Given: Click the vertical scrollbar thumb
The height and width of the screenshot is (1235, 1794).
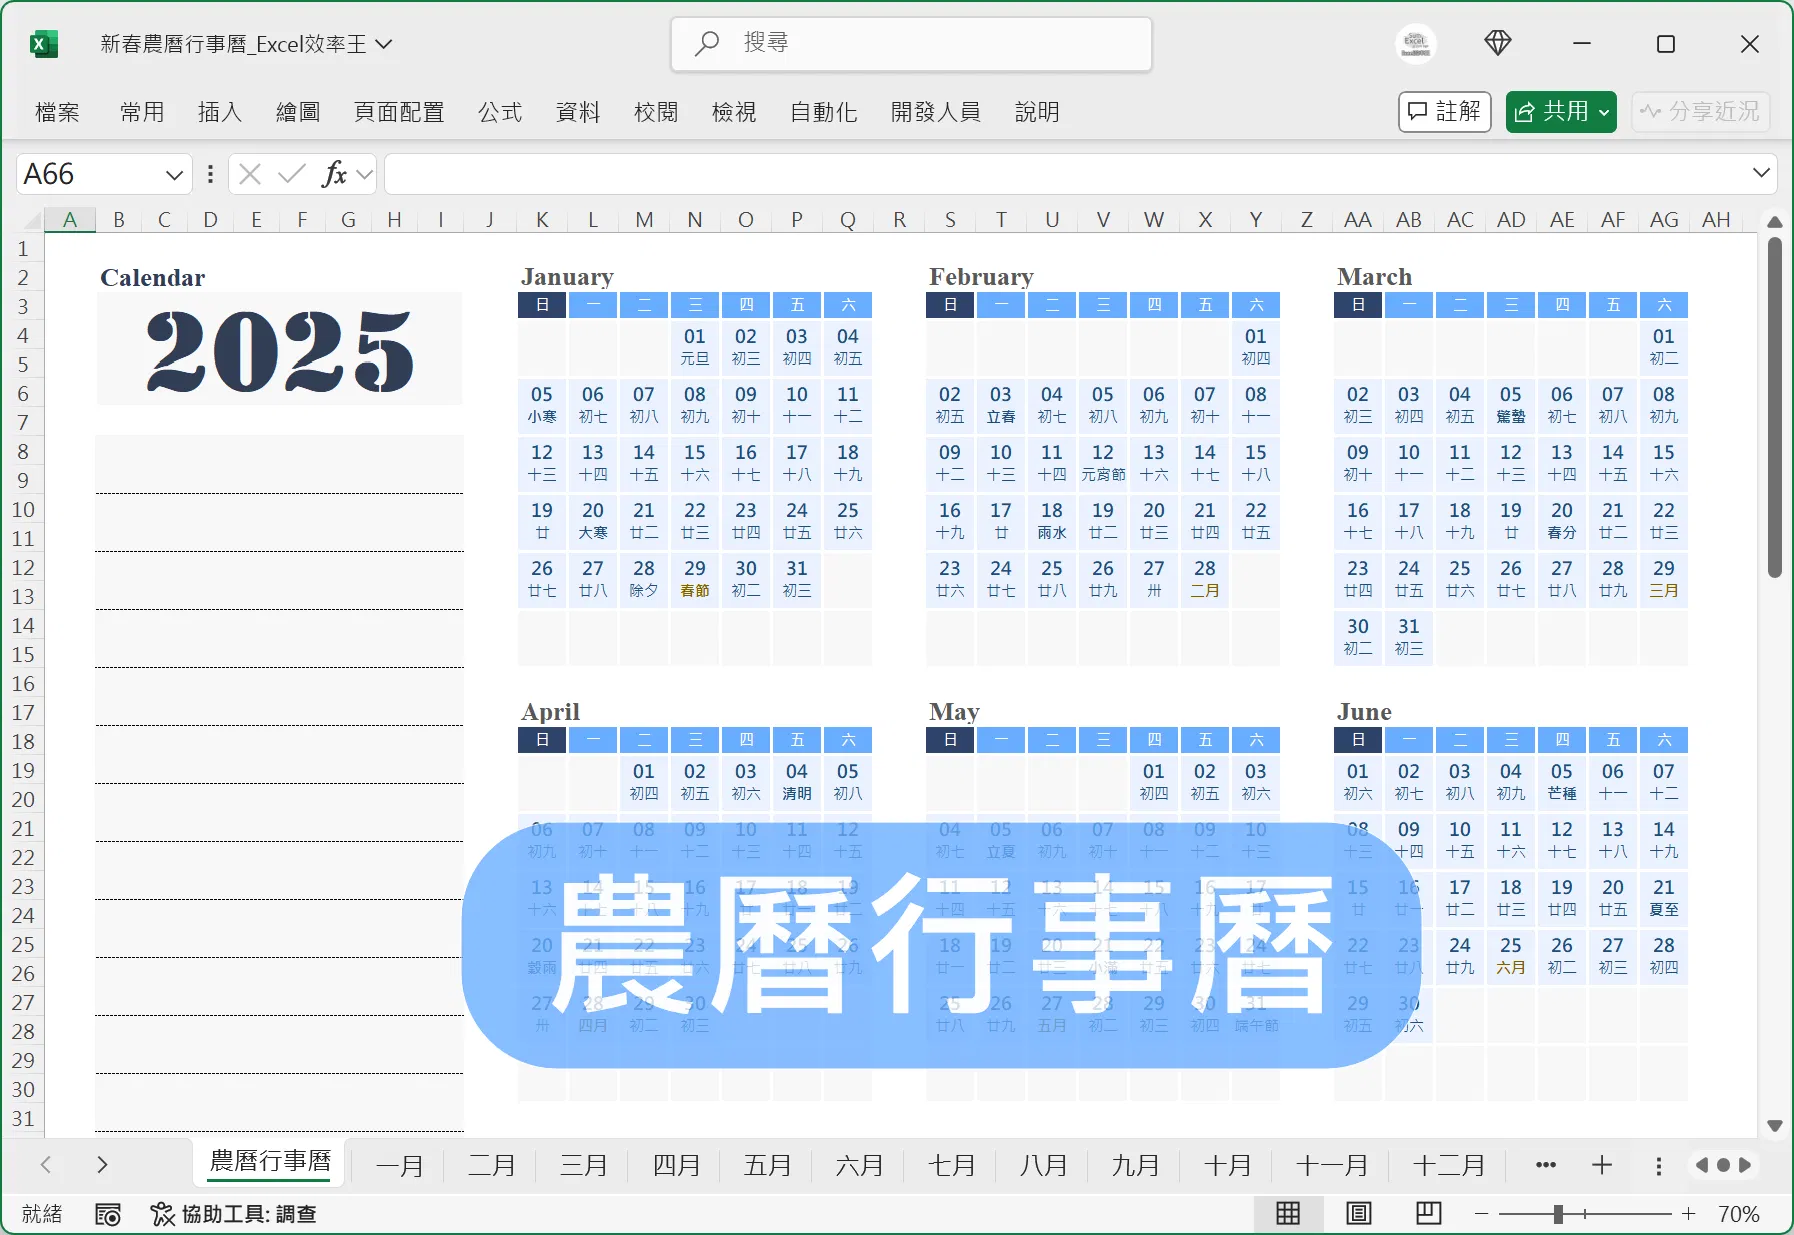Looking at the screenshot, I should (x=1775, y=407).
